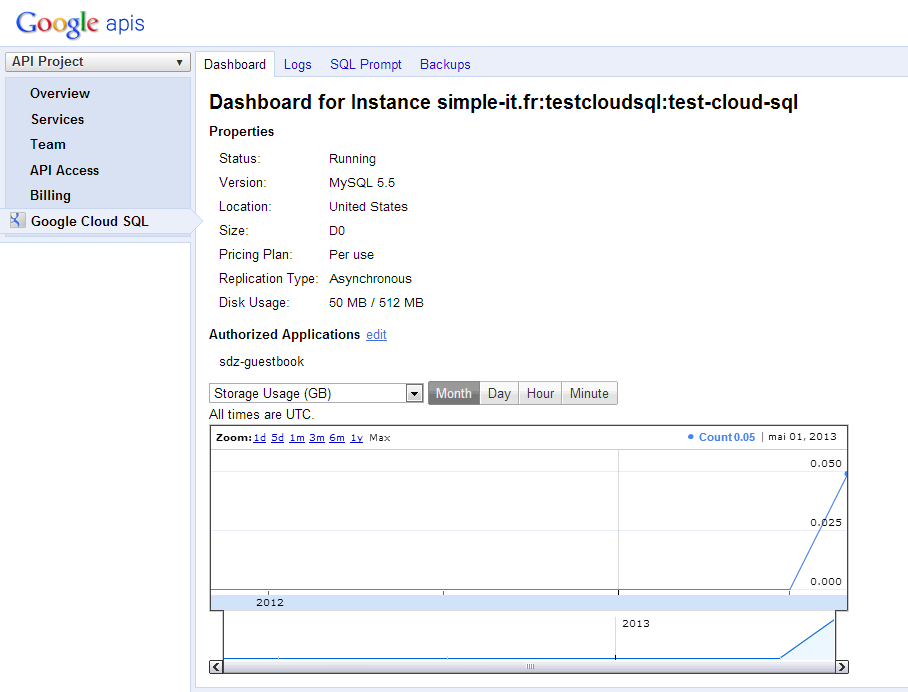Switch to the Backups tab
This screenshot has height=692, width=908.
pyautogui.click(x=444, y=64)
